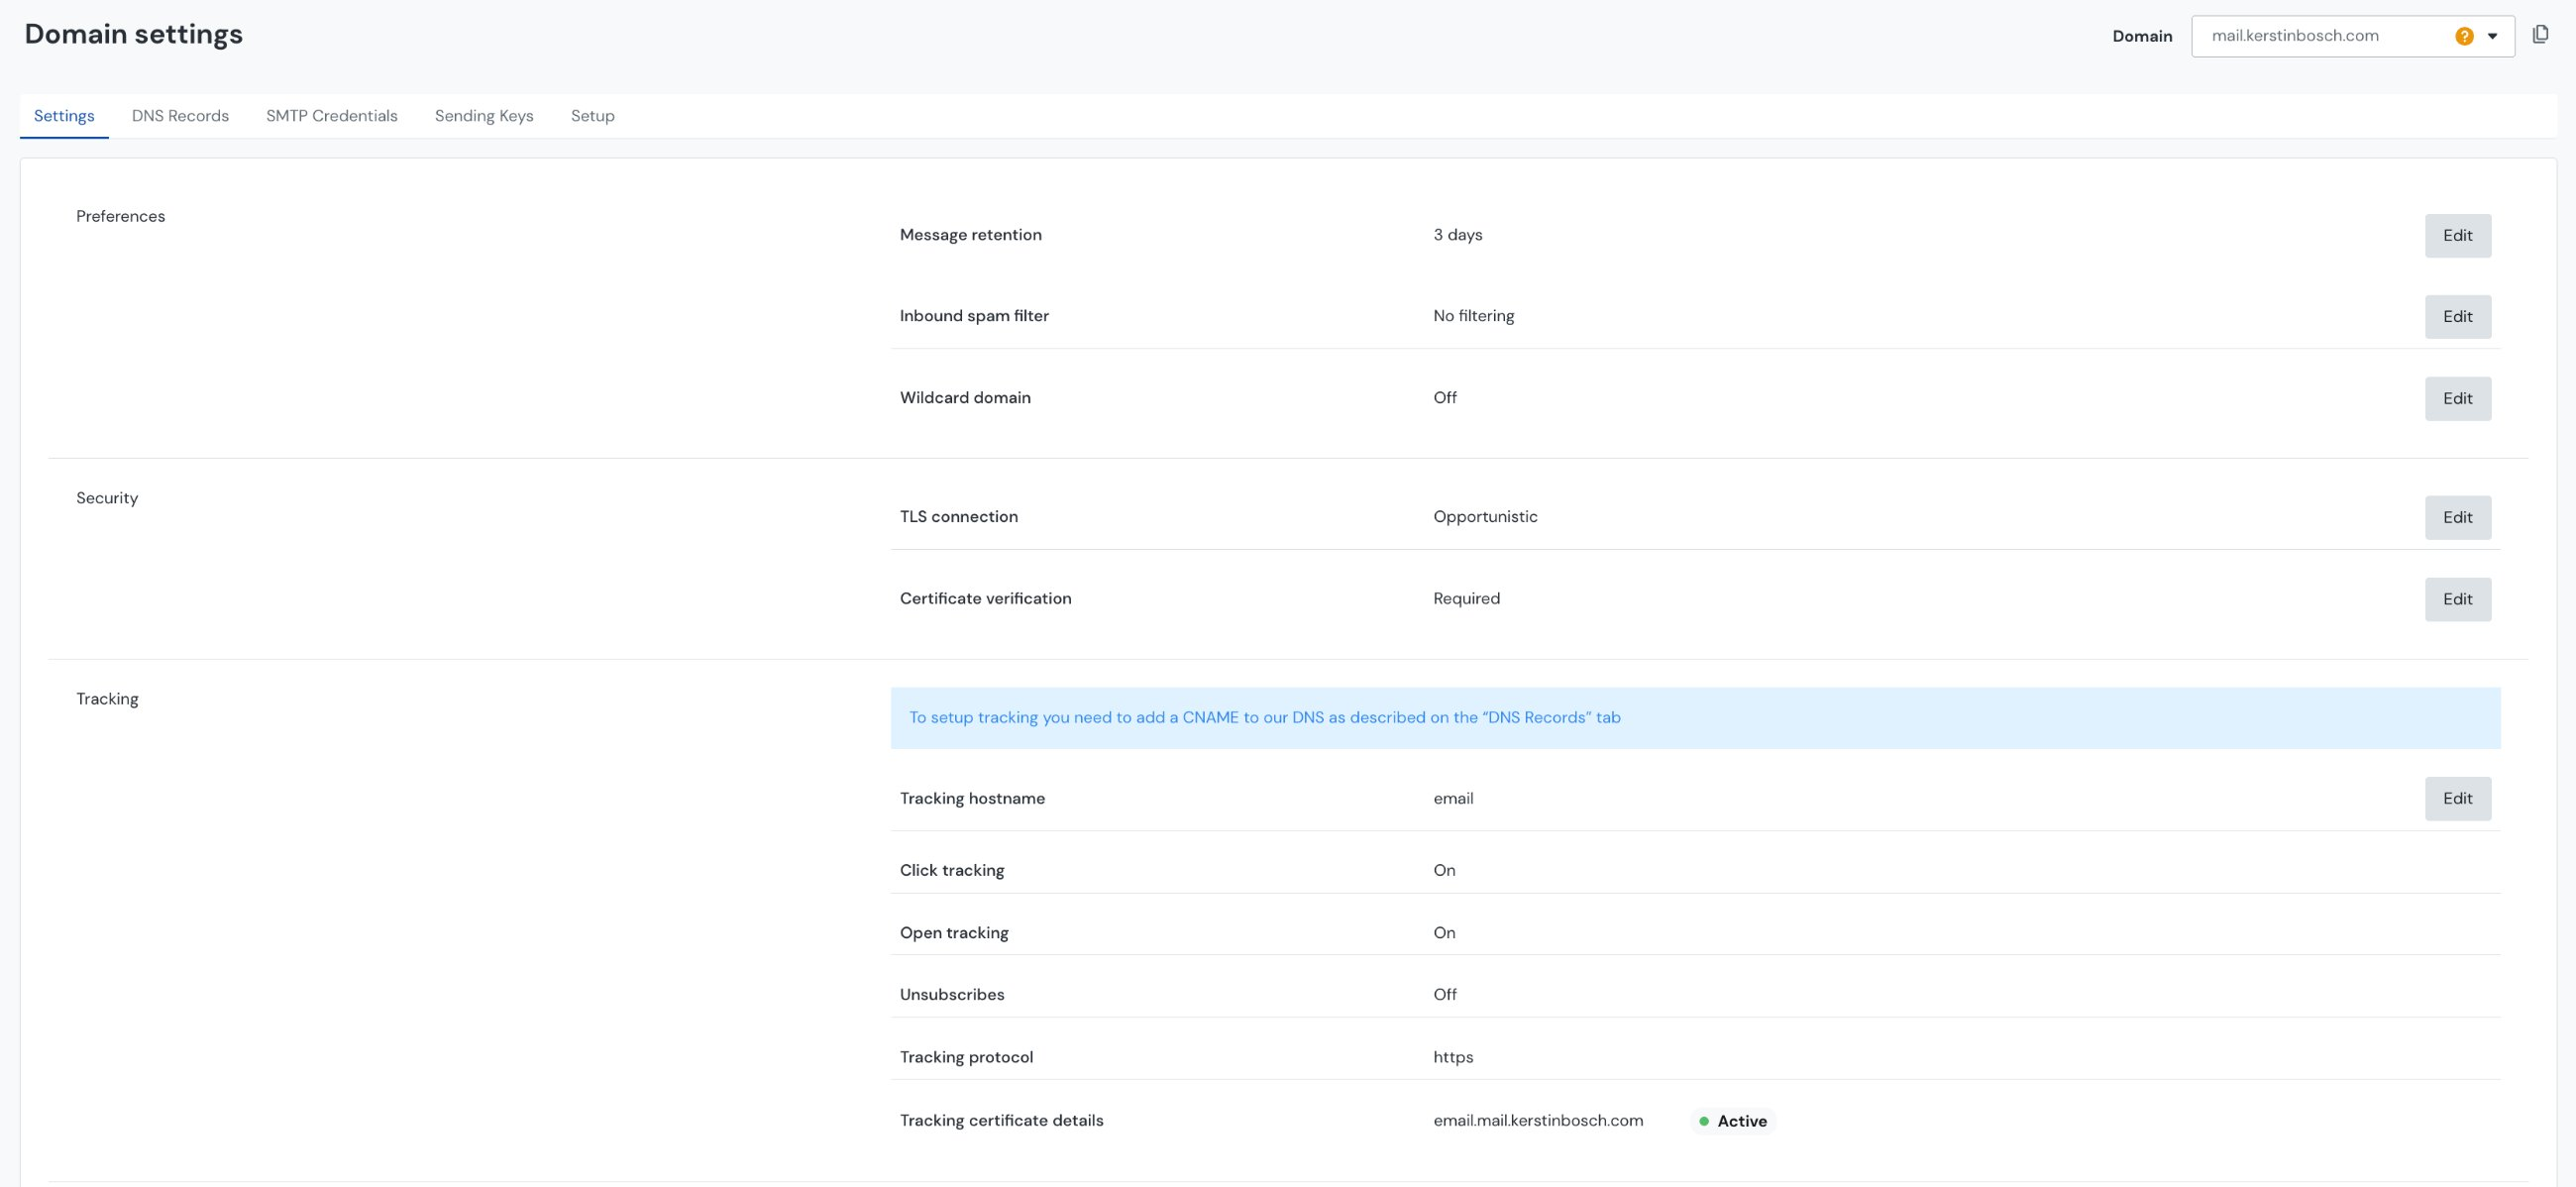Click the 'Tracking hostname' label

coord(972,798)
